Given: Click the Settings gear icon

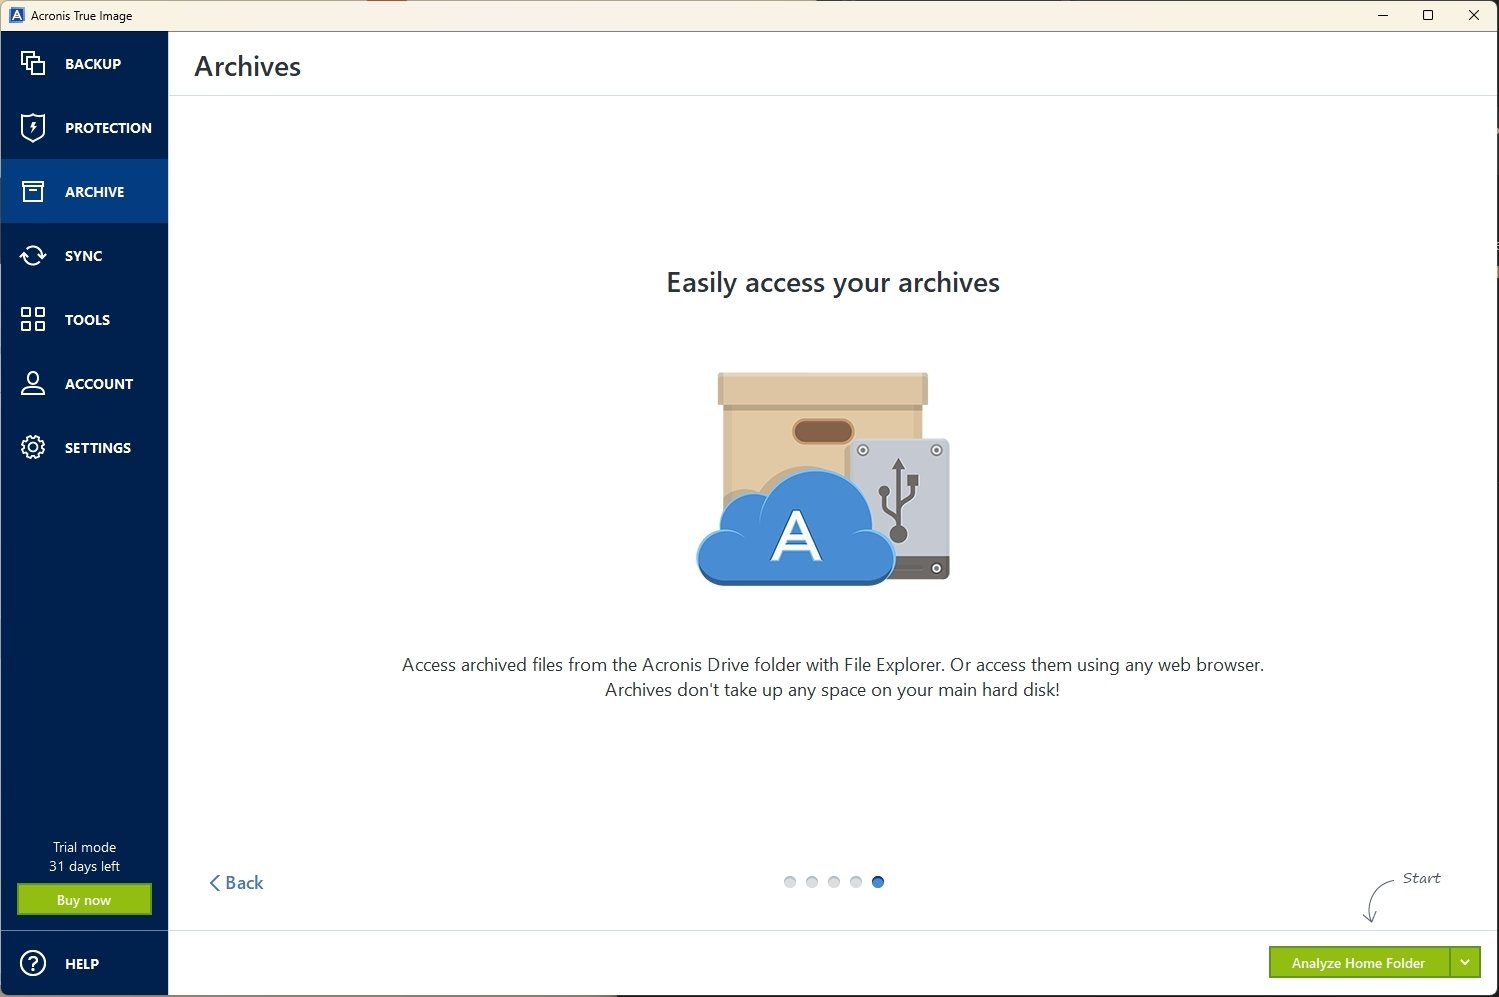Looking at the screenshot, I should pyautogui.click(x=33, y=447).
